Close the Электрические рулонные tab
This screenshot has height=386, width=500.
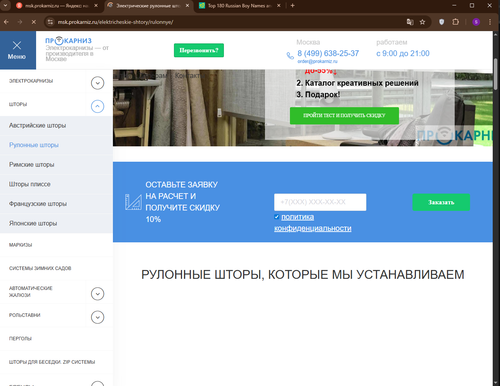point(187,6)
